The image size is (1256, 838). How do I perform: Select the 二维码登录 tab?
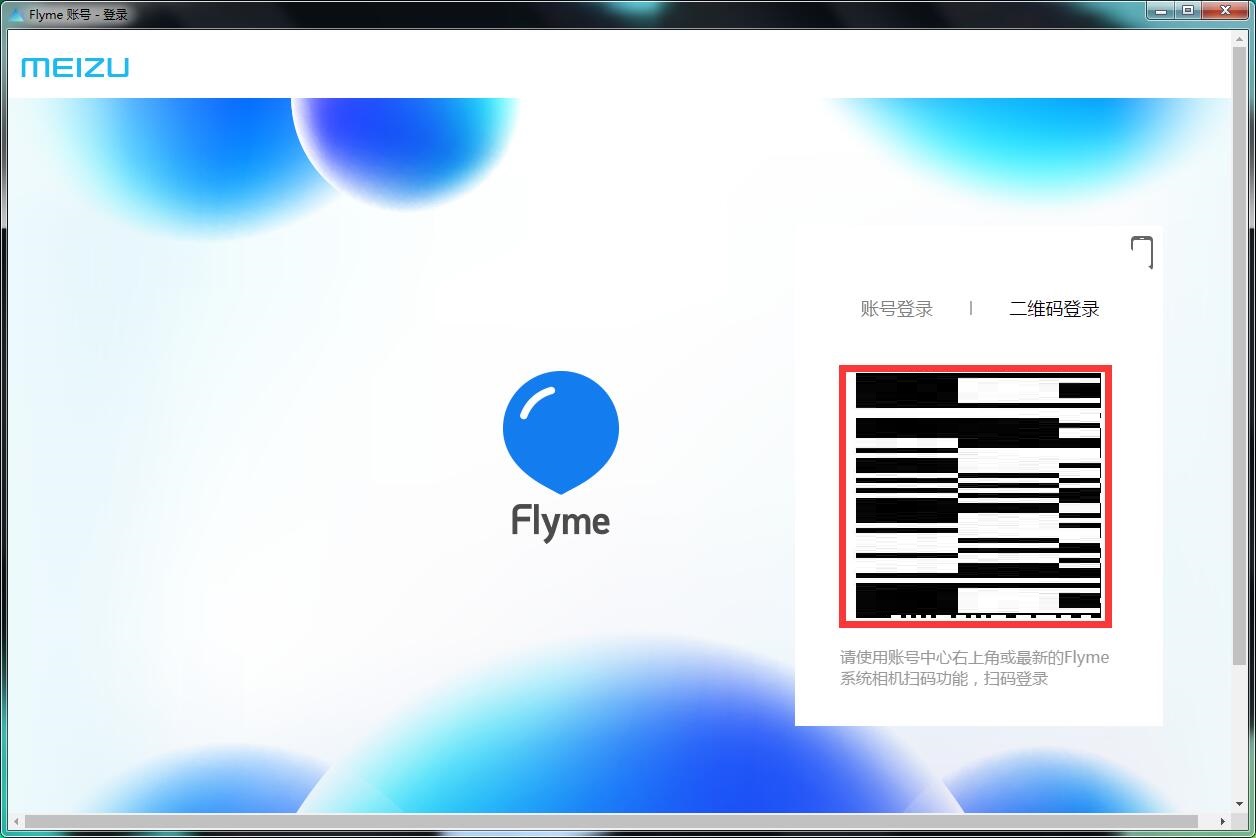click(1053, 308)
